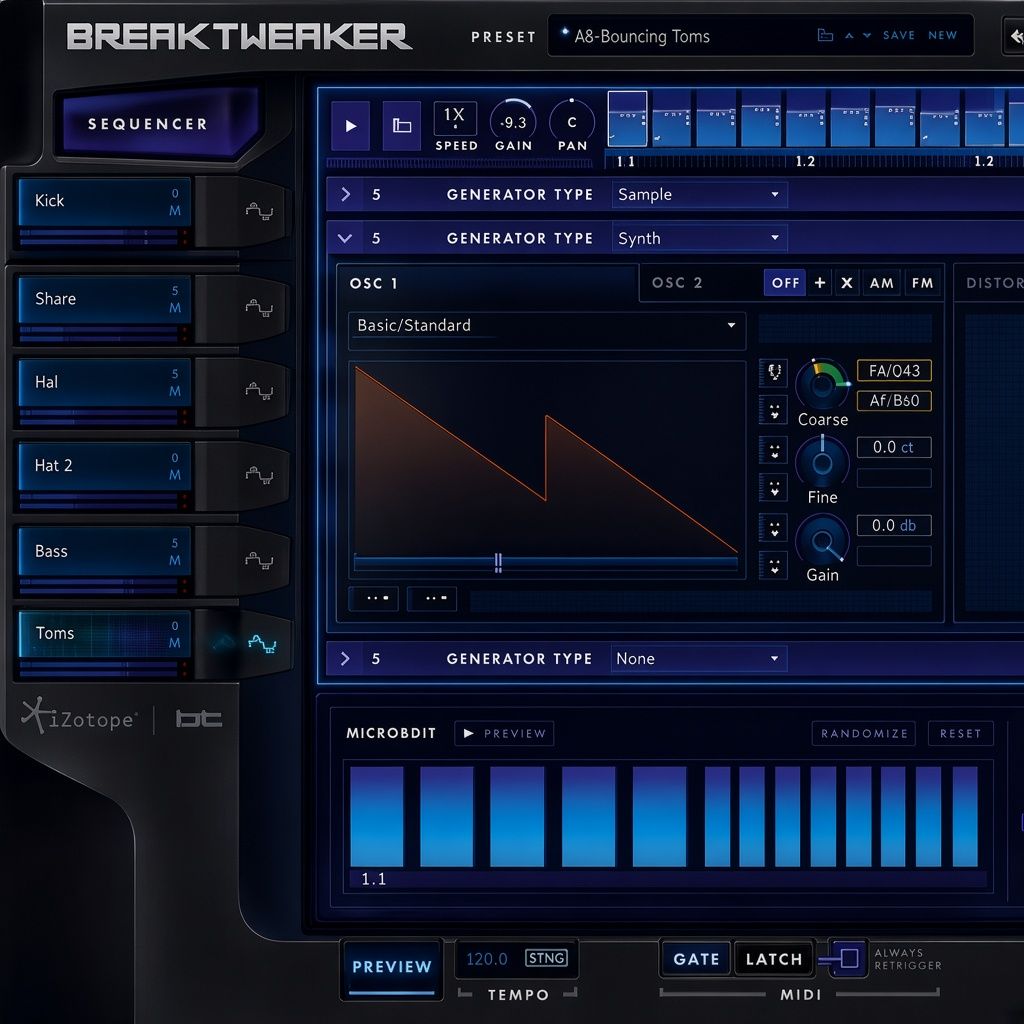Click the Kick track waveform icon
Screen dimensions: 1024x1024
click(259, 211)
